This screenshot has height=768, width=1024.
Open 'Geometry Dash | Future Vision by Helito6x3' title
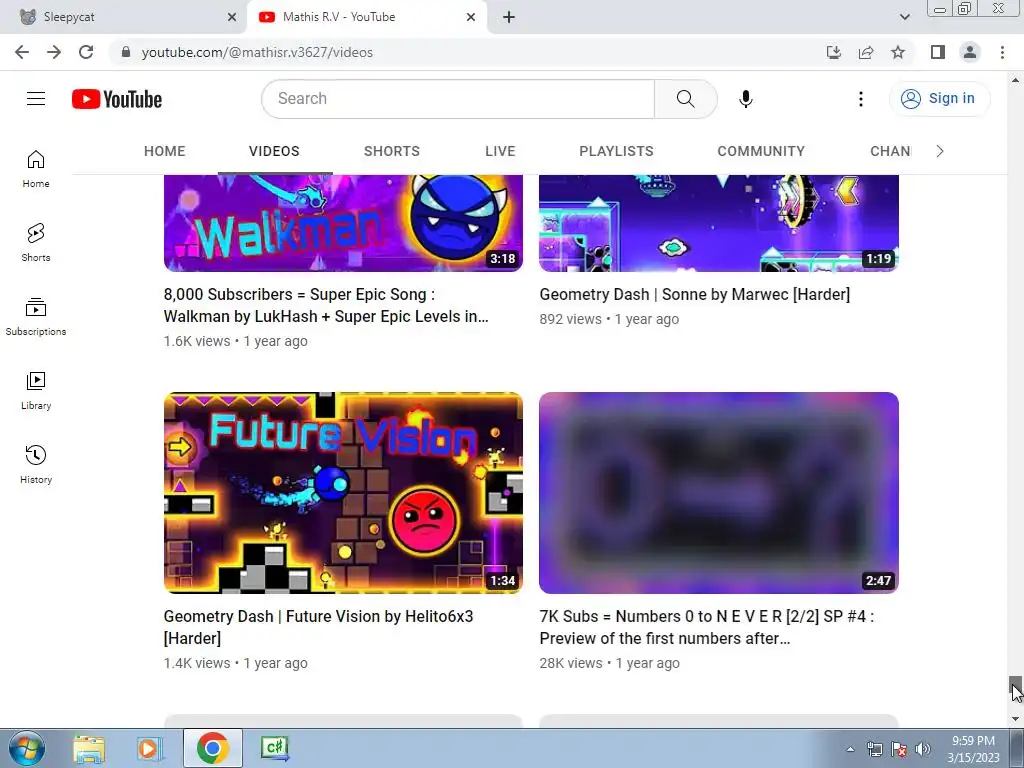point(319,627)
